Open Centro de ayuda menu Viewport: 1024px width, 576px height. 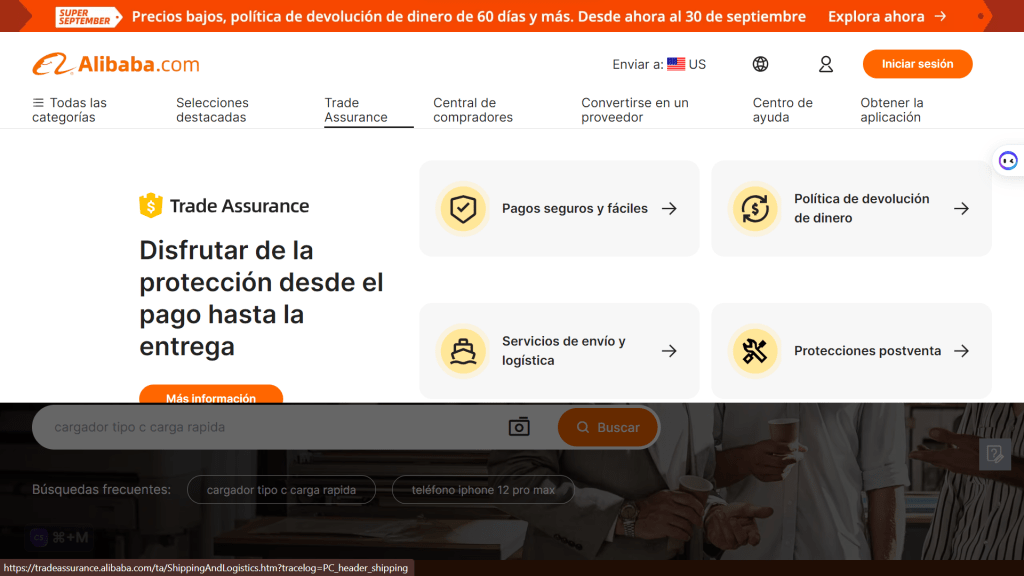pyautogui.click(x=782, y=110)
